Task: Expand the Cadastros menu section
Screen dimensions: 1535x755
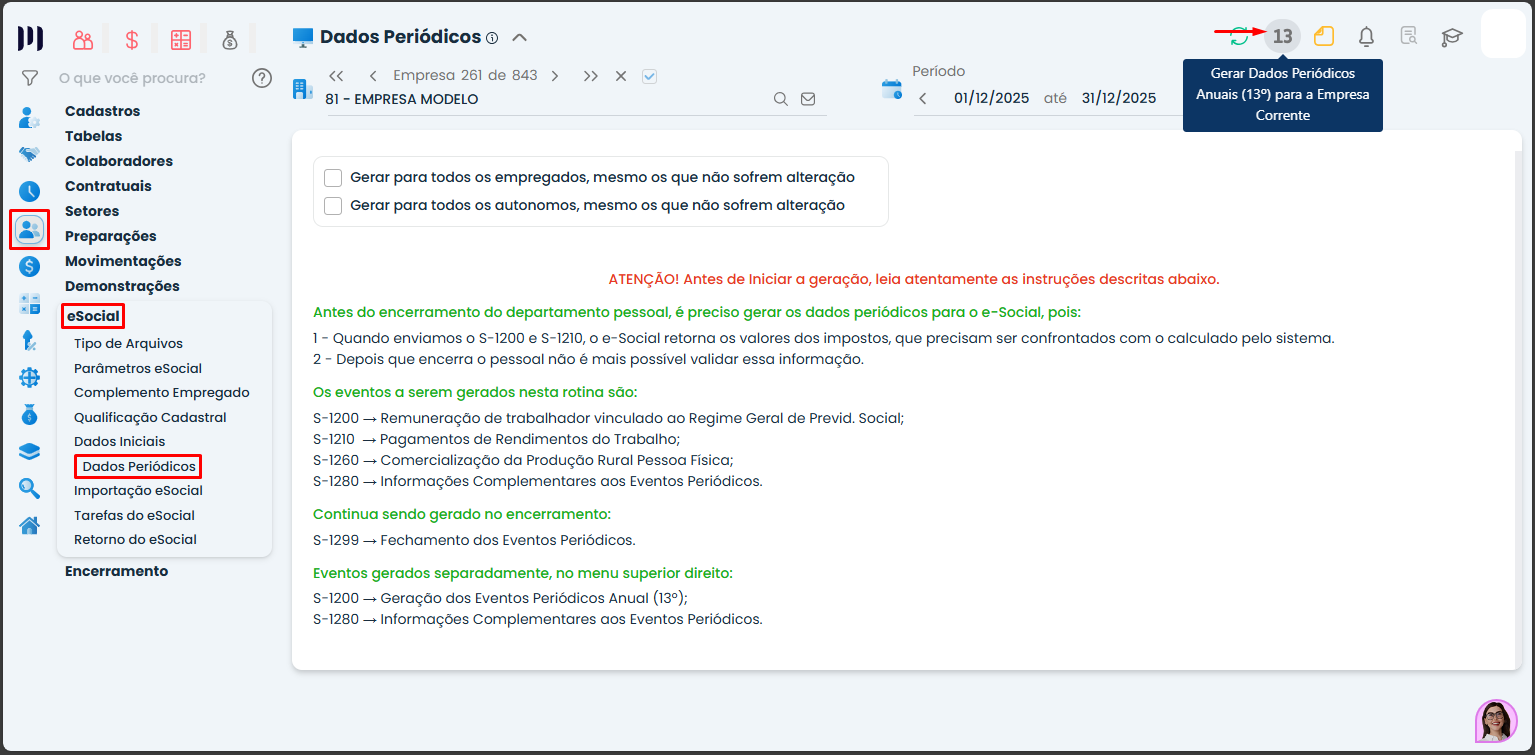Action: [x=102, y=111]
